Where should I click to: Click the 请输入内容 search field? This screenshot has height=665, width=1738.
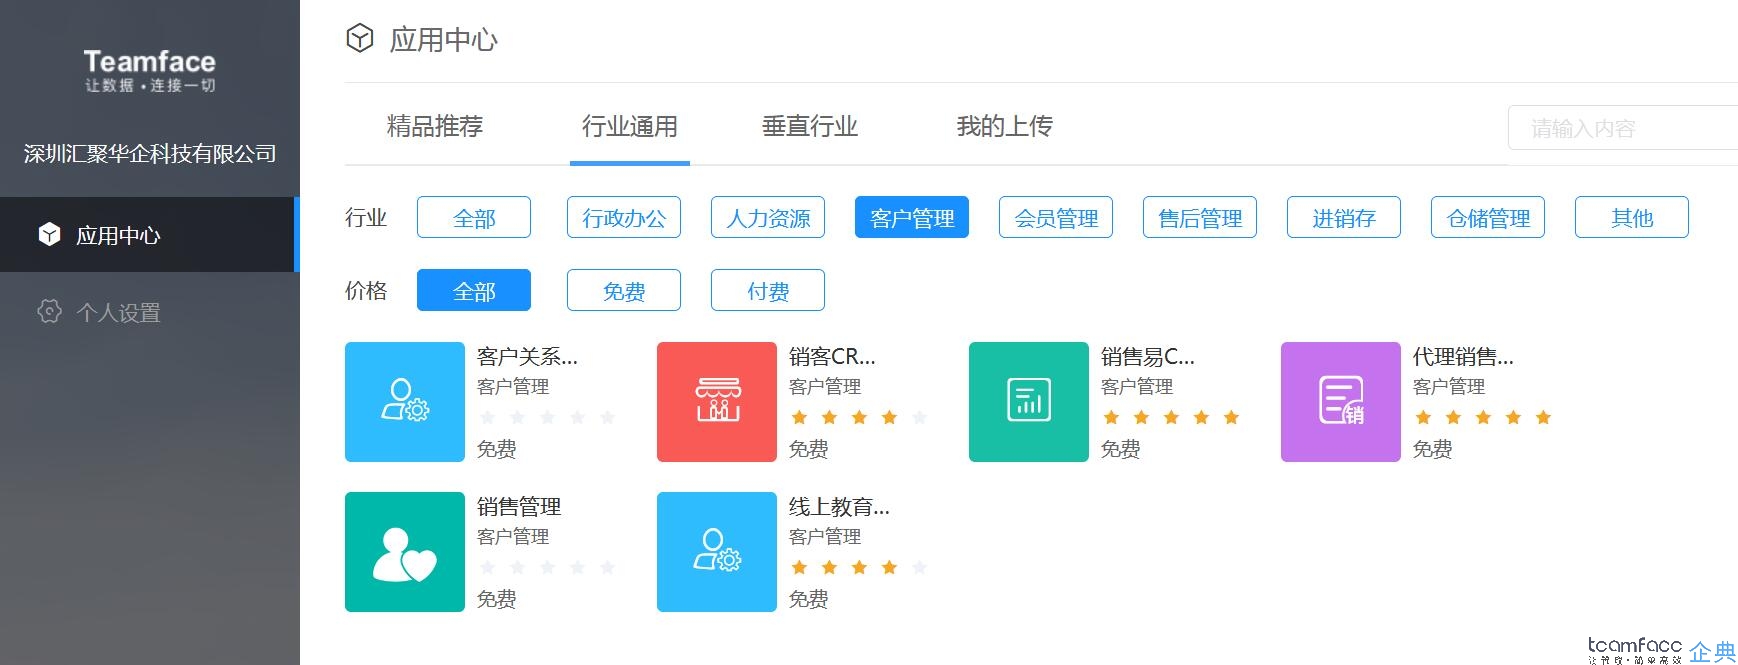(1622, 128)
